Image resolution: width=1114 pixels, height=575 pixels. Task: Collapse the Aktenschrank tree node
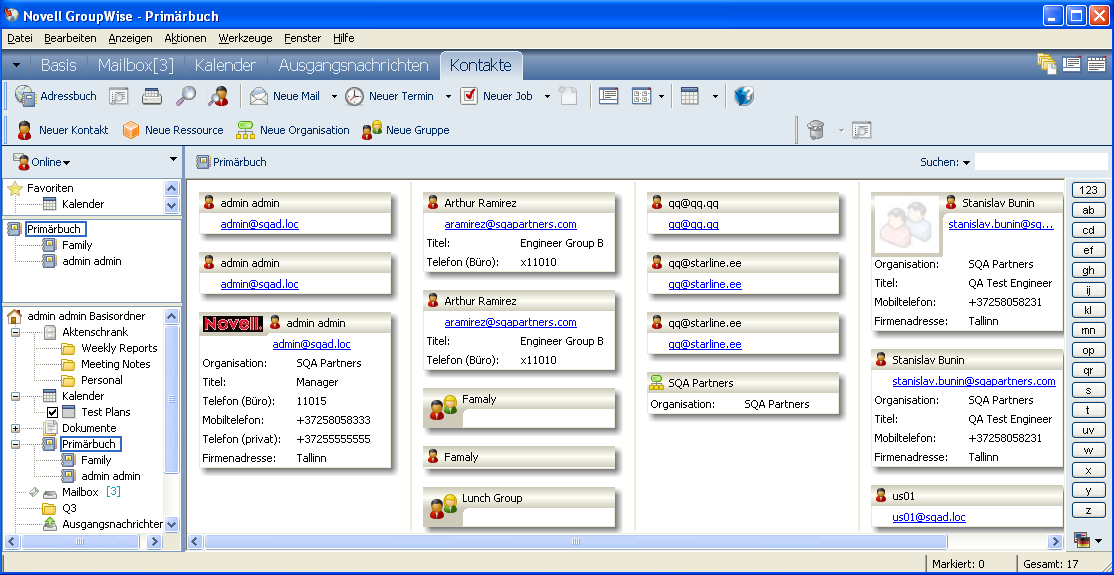click(x=15, y=333)
